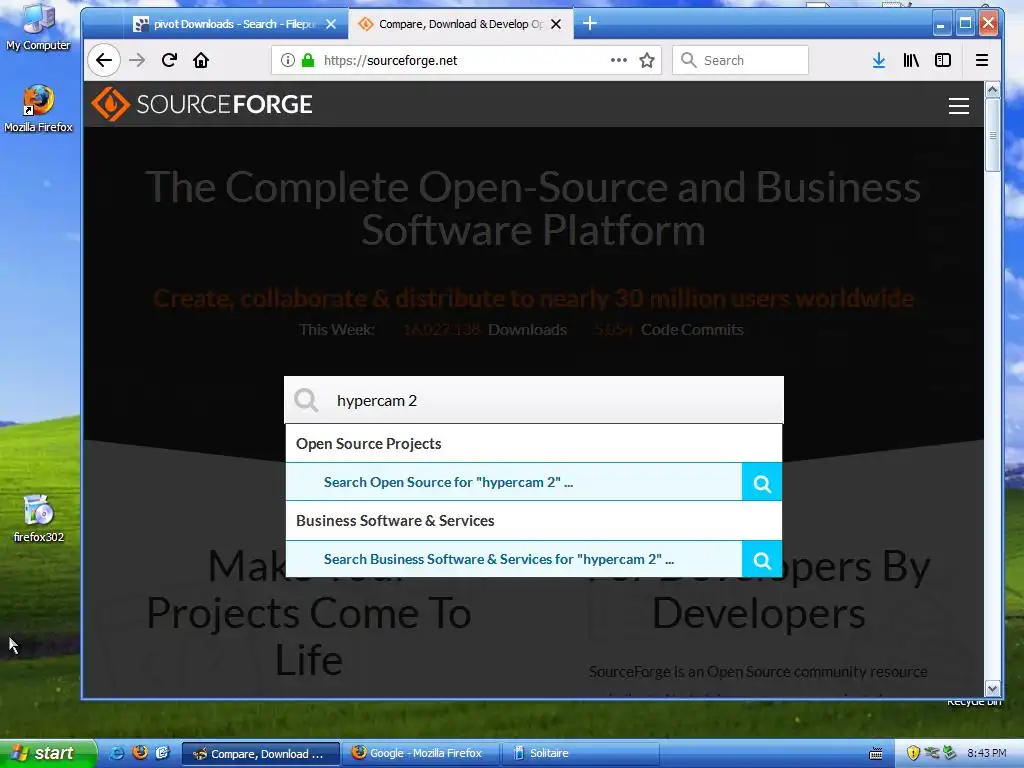Click Internet Explorer quick launch icon
This screenshot has width=1024, height=768.
point(116,753)
